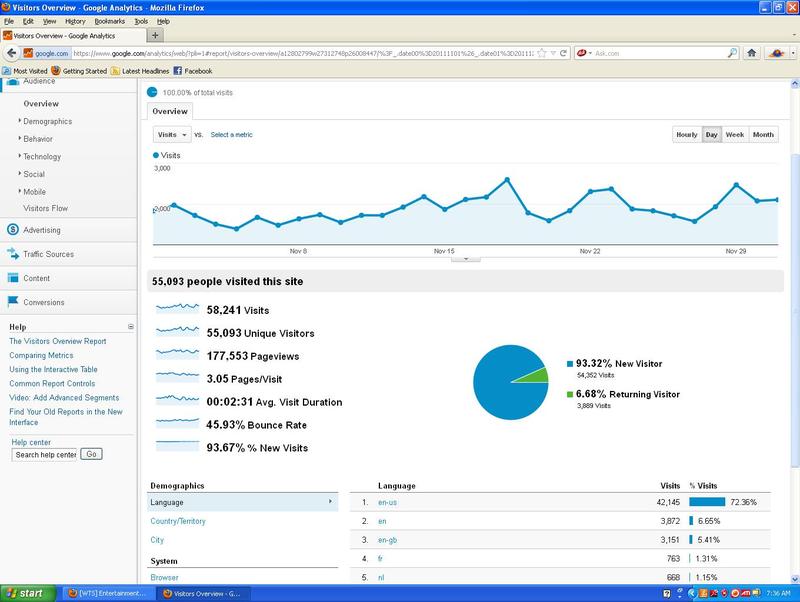Image resolution: width=800 pixels, height=602 pixels.
Task: Switch to WTS Entertainment taskbar window
Action: click(x=107, y=593)
